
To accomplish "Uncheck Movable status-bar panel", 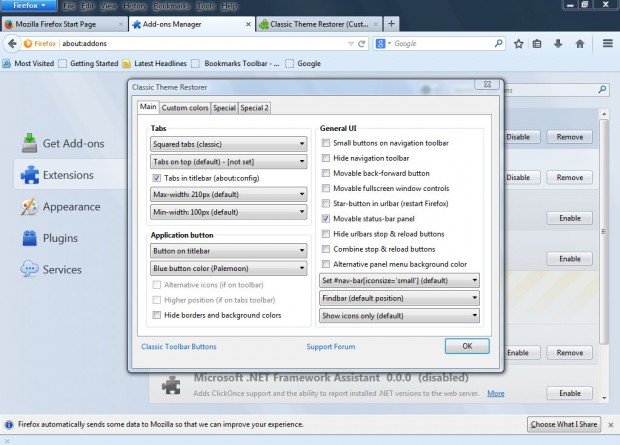I will click(x=326, y=218).
